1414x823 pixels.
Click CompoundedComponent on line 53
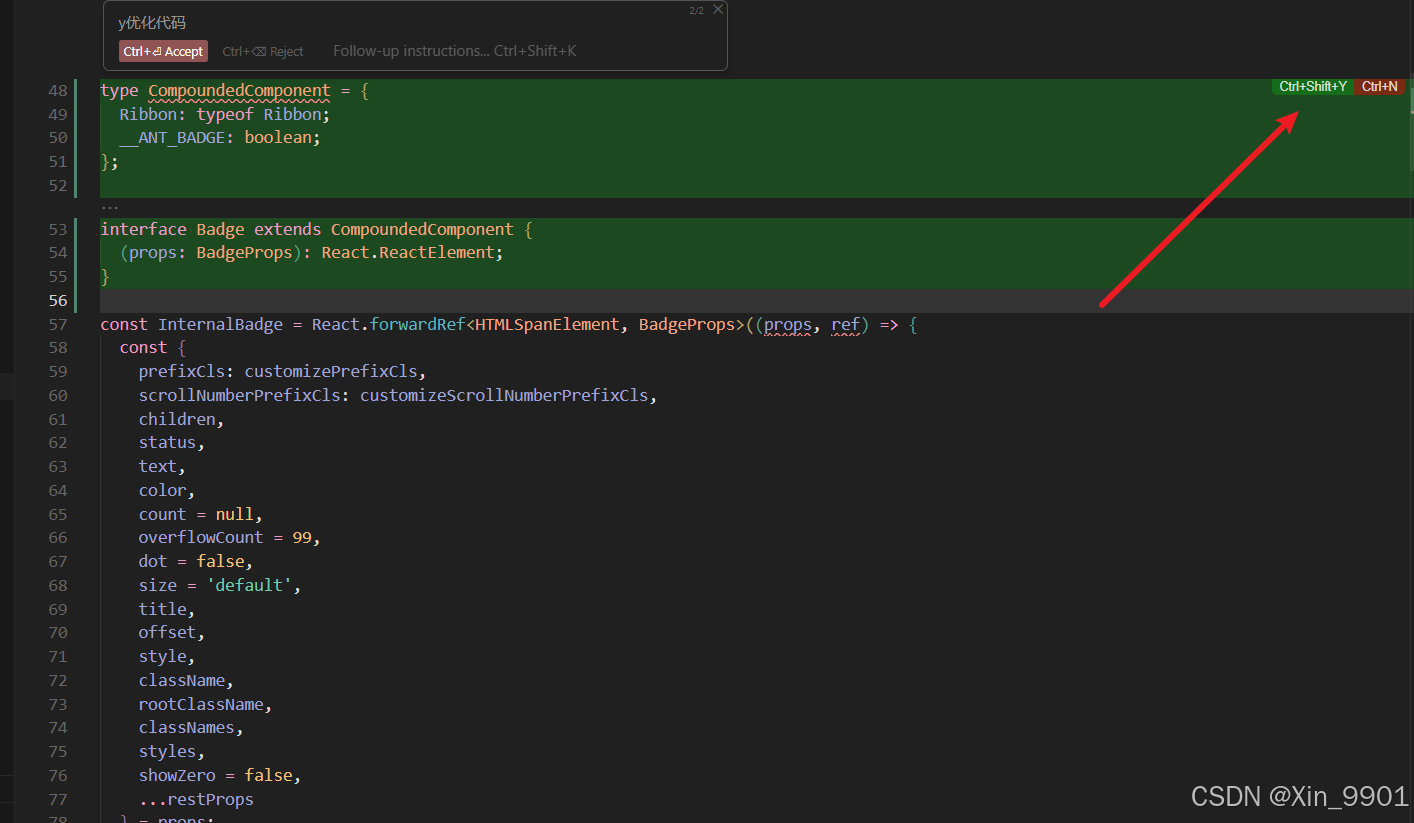(422, 229)
